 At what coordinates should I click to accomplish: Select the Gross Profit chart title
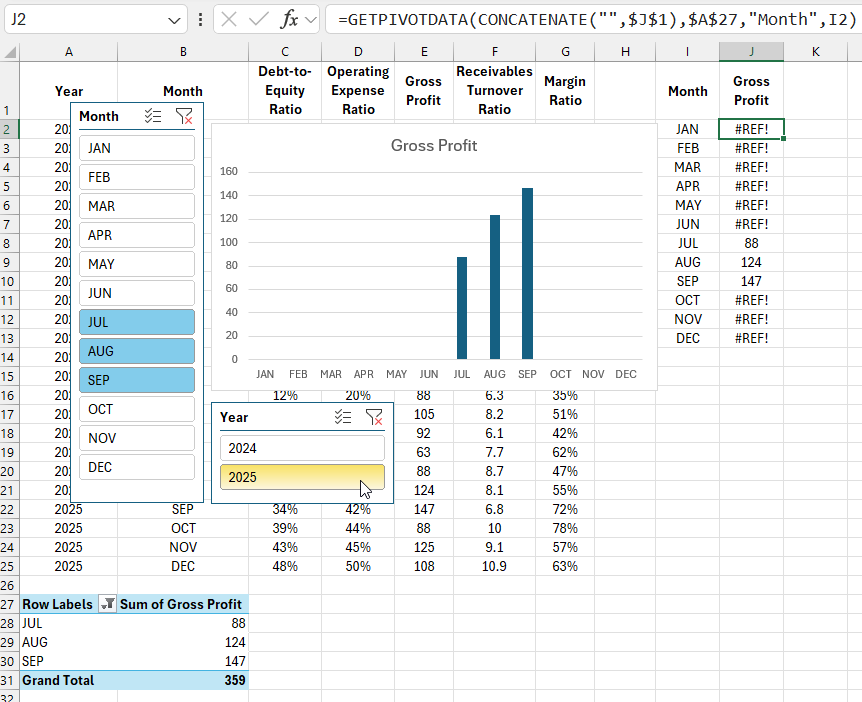point(433,145)
